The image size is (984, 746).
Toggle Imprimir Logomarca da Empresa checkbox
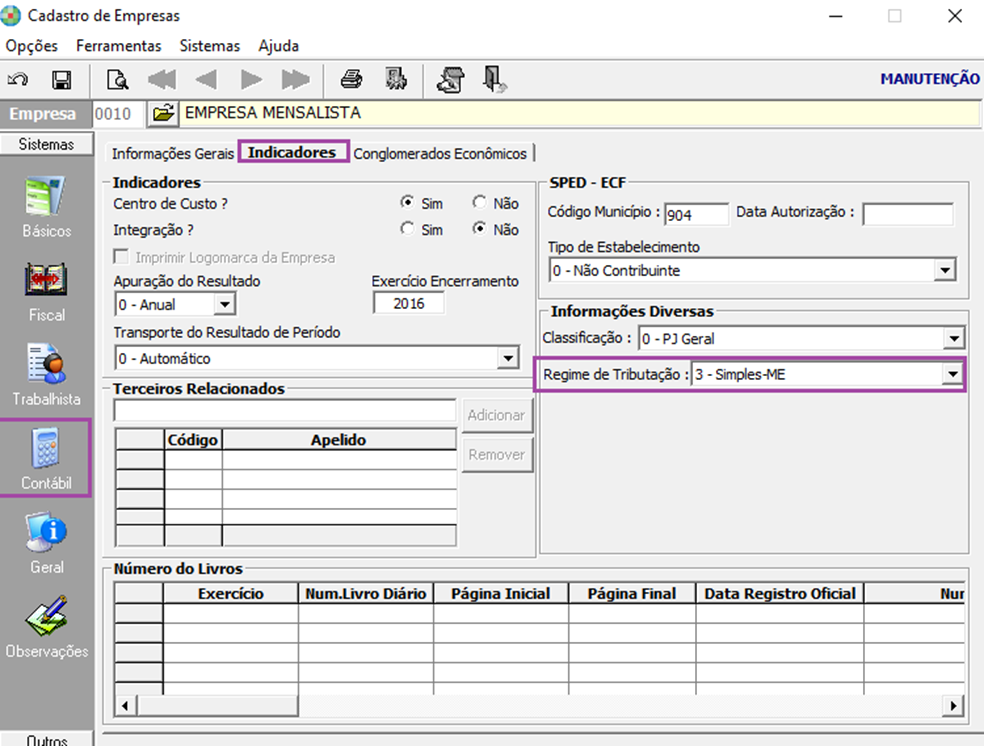pos(121,257)
